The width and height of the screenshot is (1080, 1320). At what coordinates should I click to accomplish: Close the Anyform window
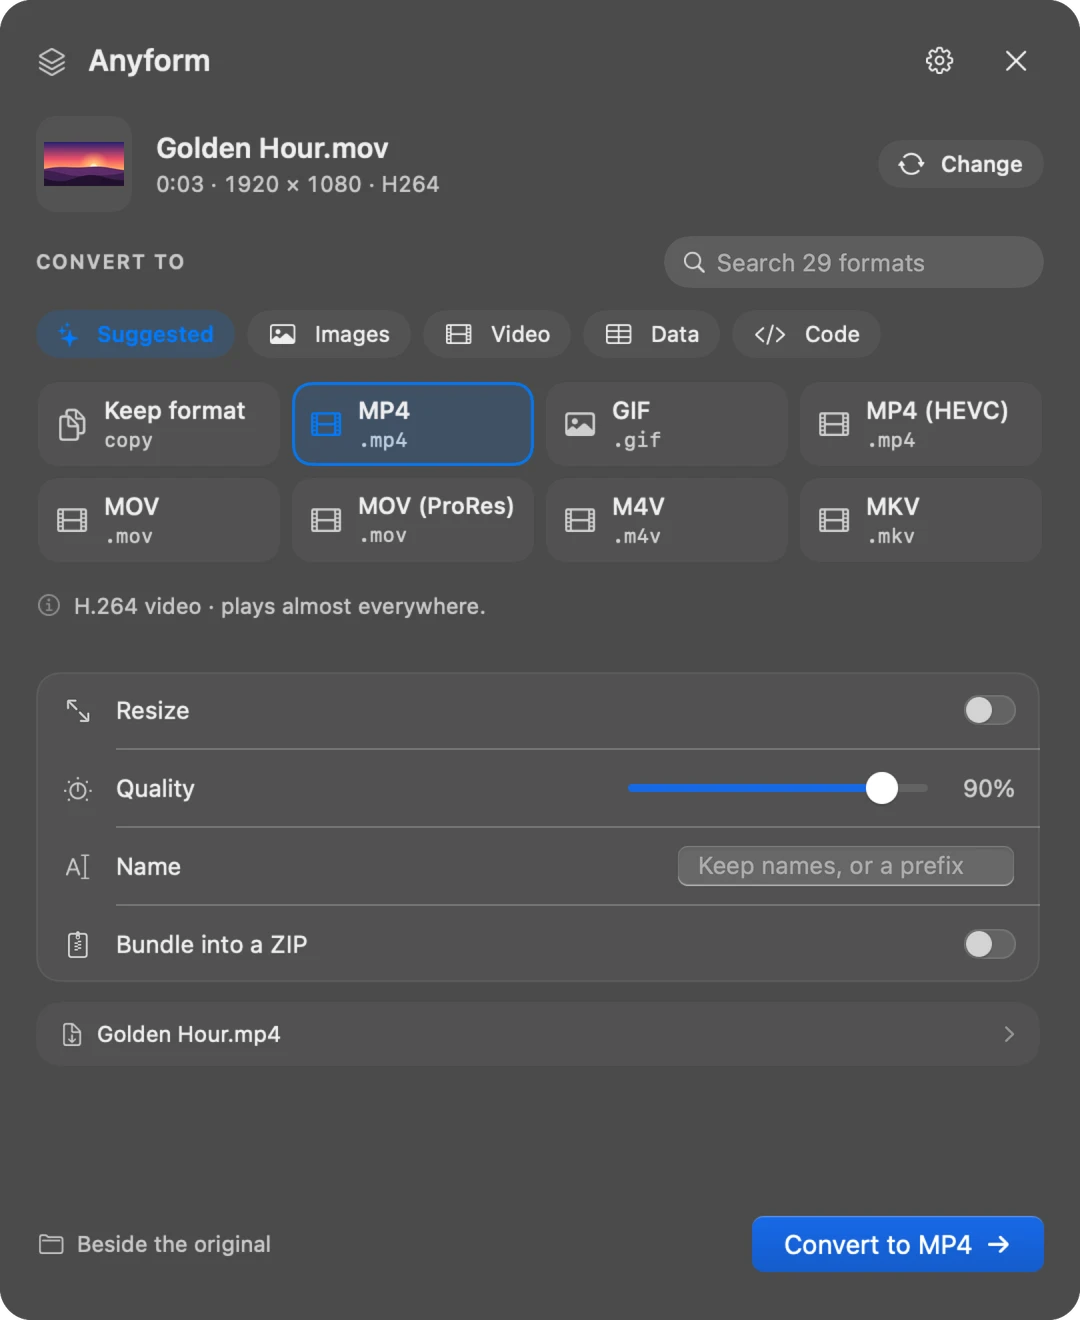(x=1016, y=61)
